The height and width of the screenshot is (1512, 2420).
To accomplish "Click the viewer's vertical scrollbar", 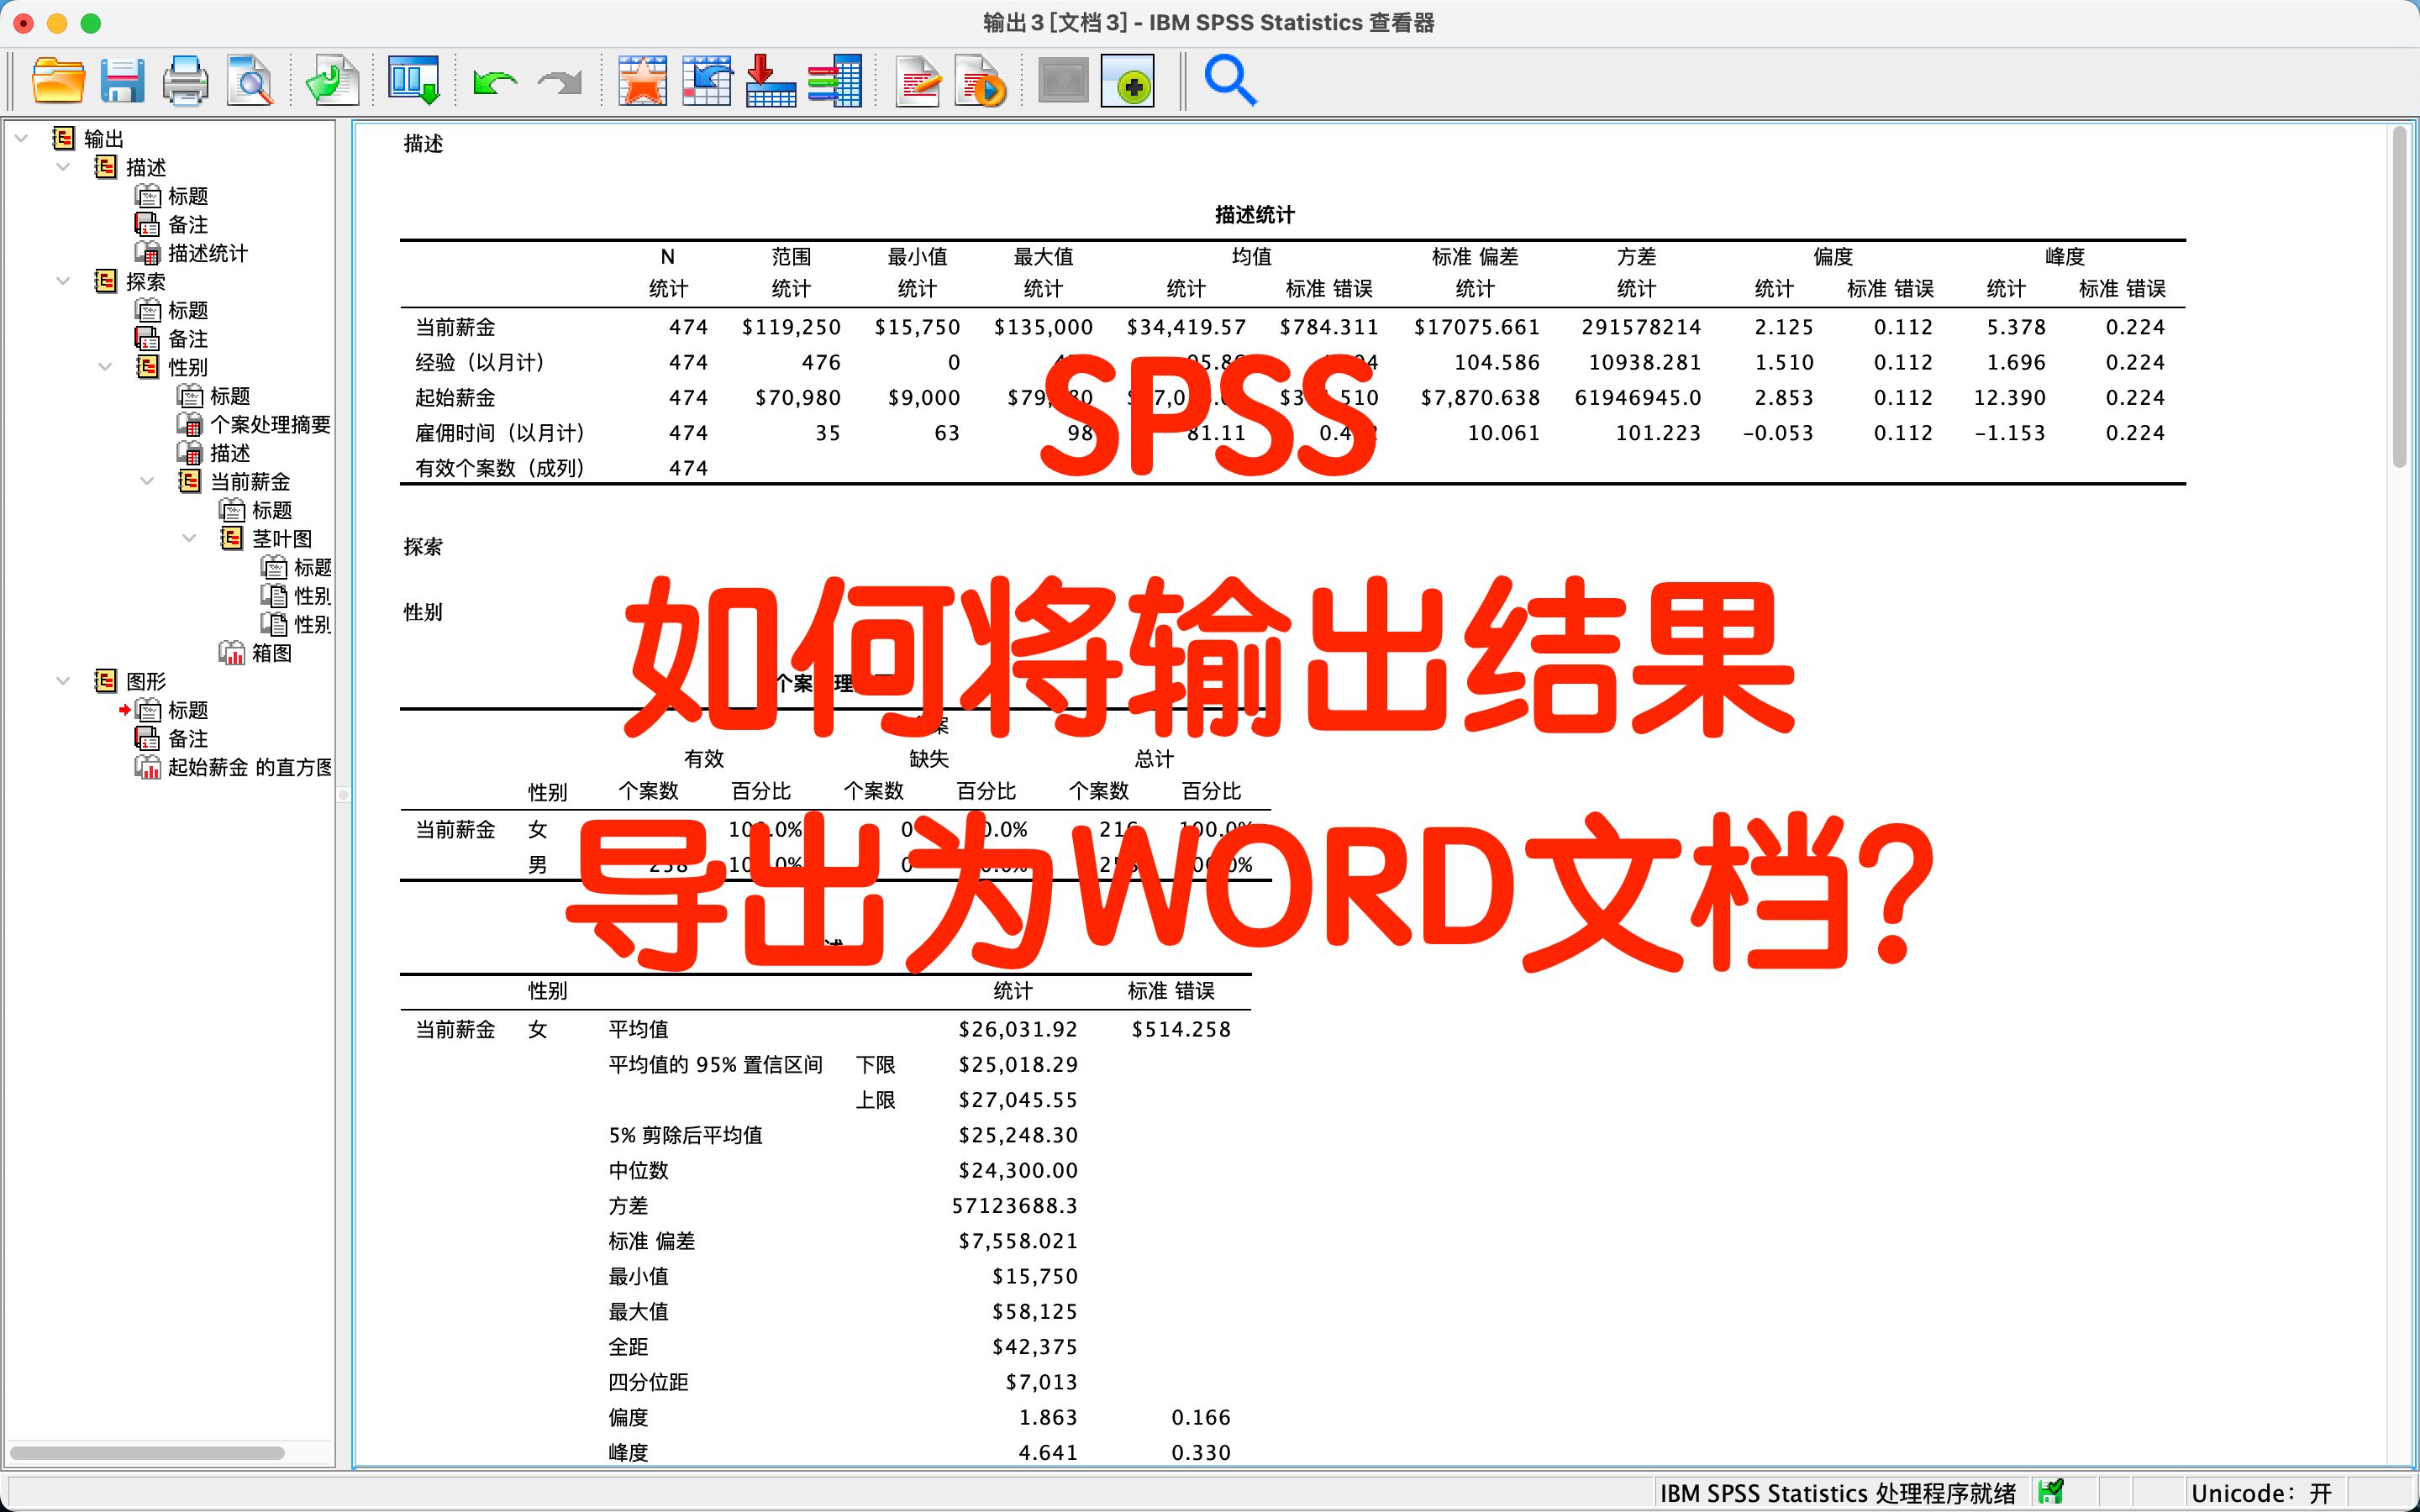I will tap(2399, 296).
